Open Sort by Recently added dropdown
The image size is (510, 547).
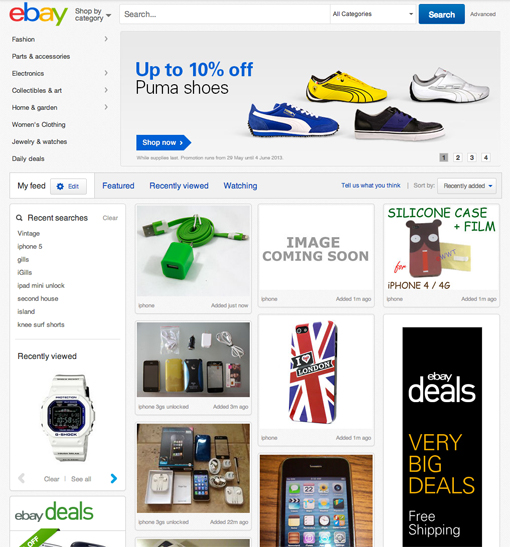click(x=467, y=186)
